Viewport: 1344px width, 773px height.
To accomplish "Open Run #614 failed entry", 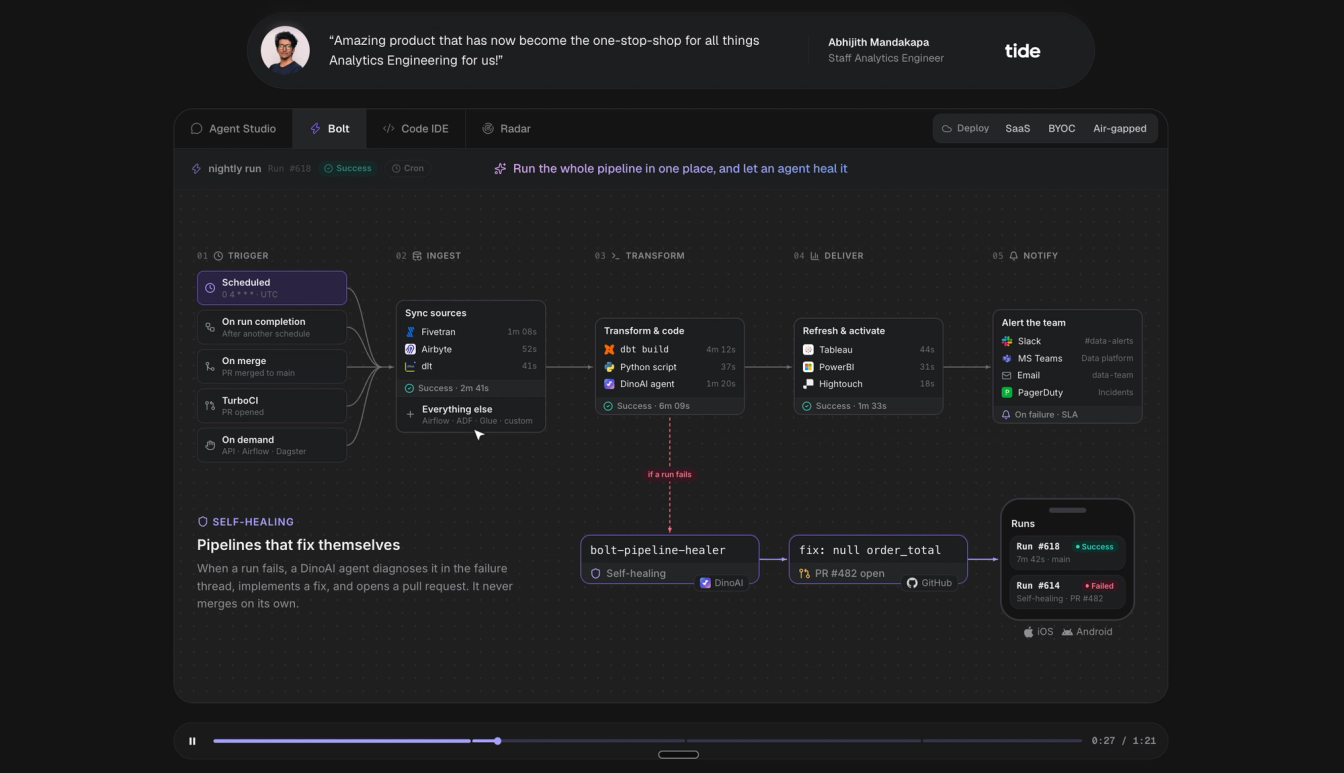I will click(x=1067, y=591).
